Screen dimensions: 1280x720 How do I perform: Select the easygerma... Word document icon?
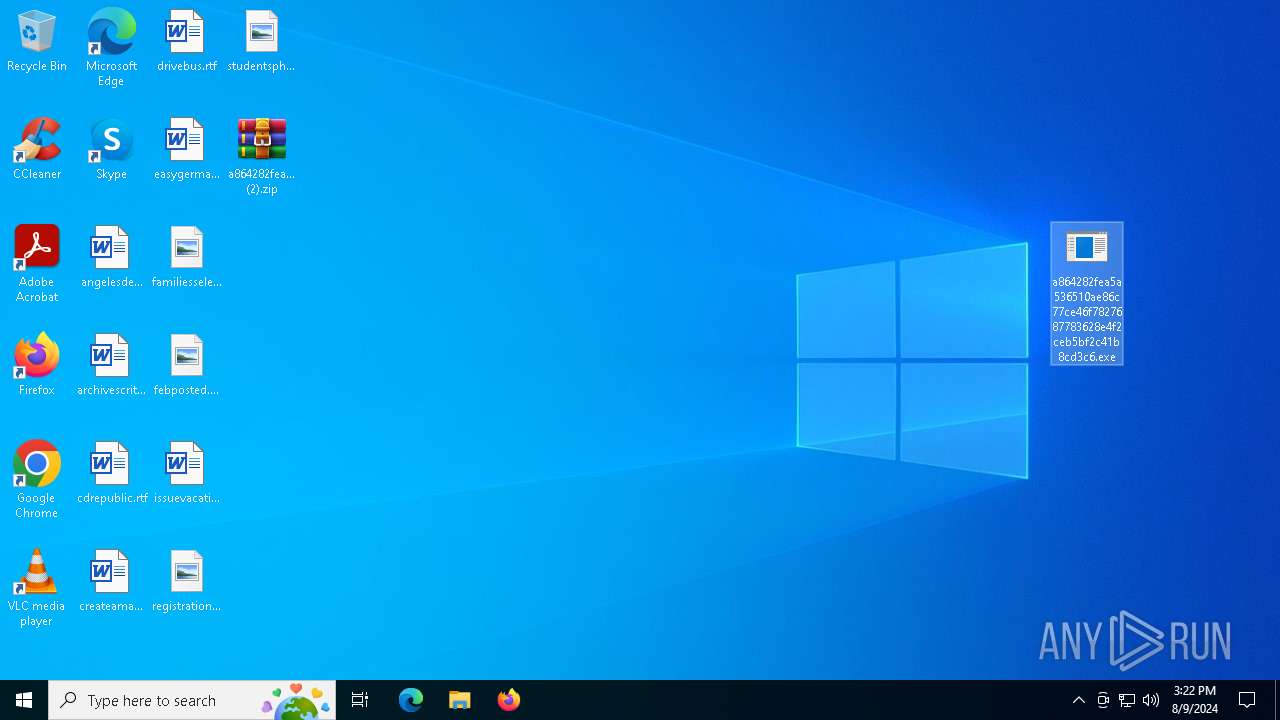[186, 150]
